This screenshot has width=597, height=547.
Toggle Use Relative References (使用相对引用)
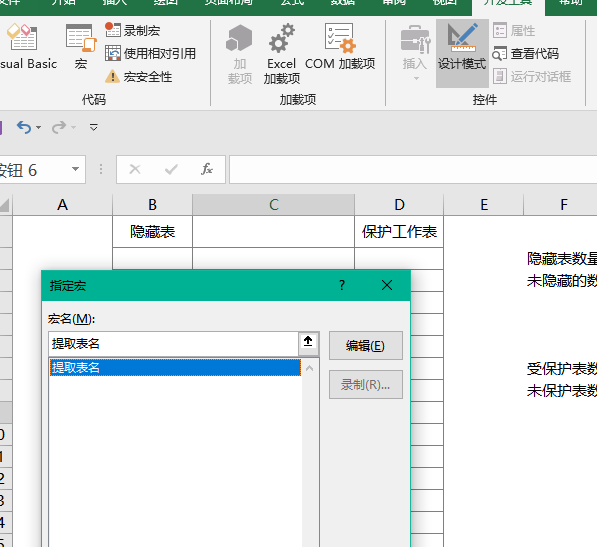150,54
